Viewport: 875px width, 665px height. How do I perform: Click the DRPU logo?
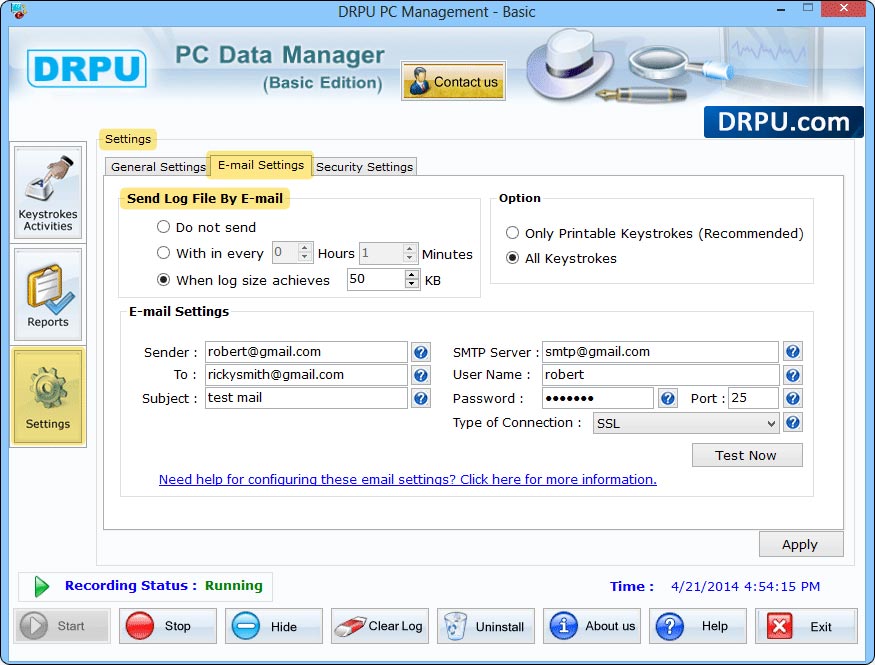coord(86,69)
